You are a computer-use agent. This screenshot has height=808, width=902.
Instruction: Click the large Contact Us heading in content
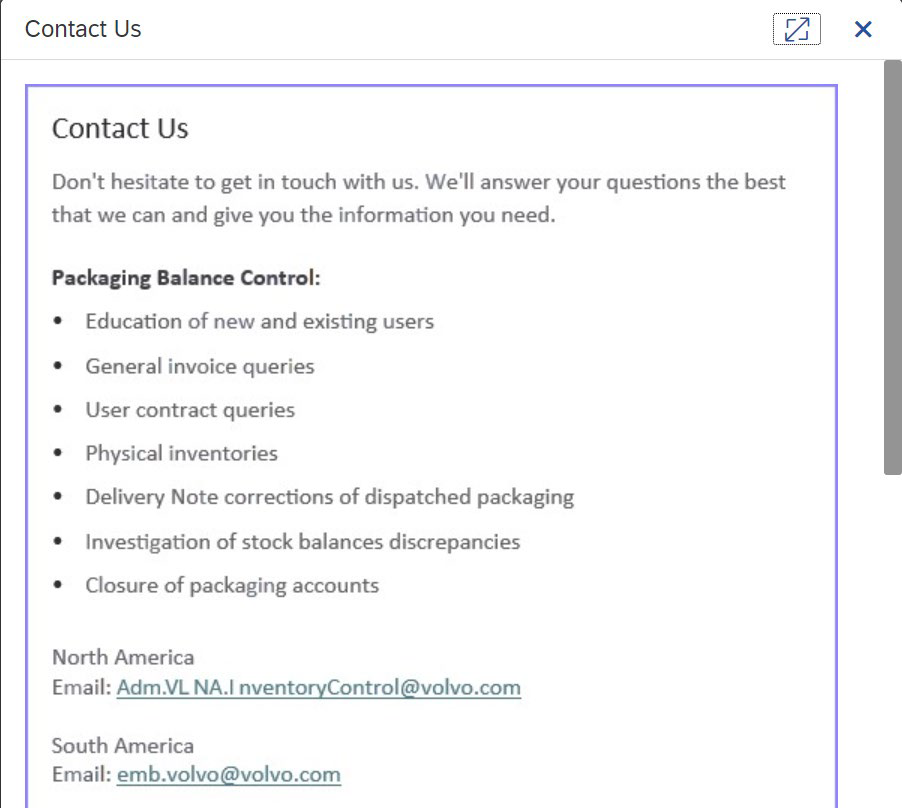tap(120, 128)
